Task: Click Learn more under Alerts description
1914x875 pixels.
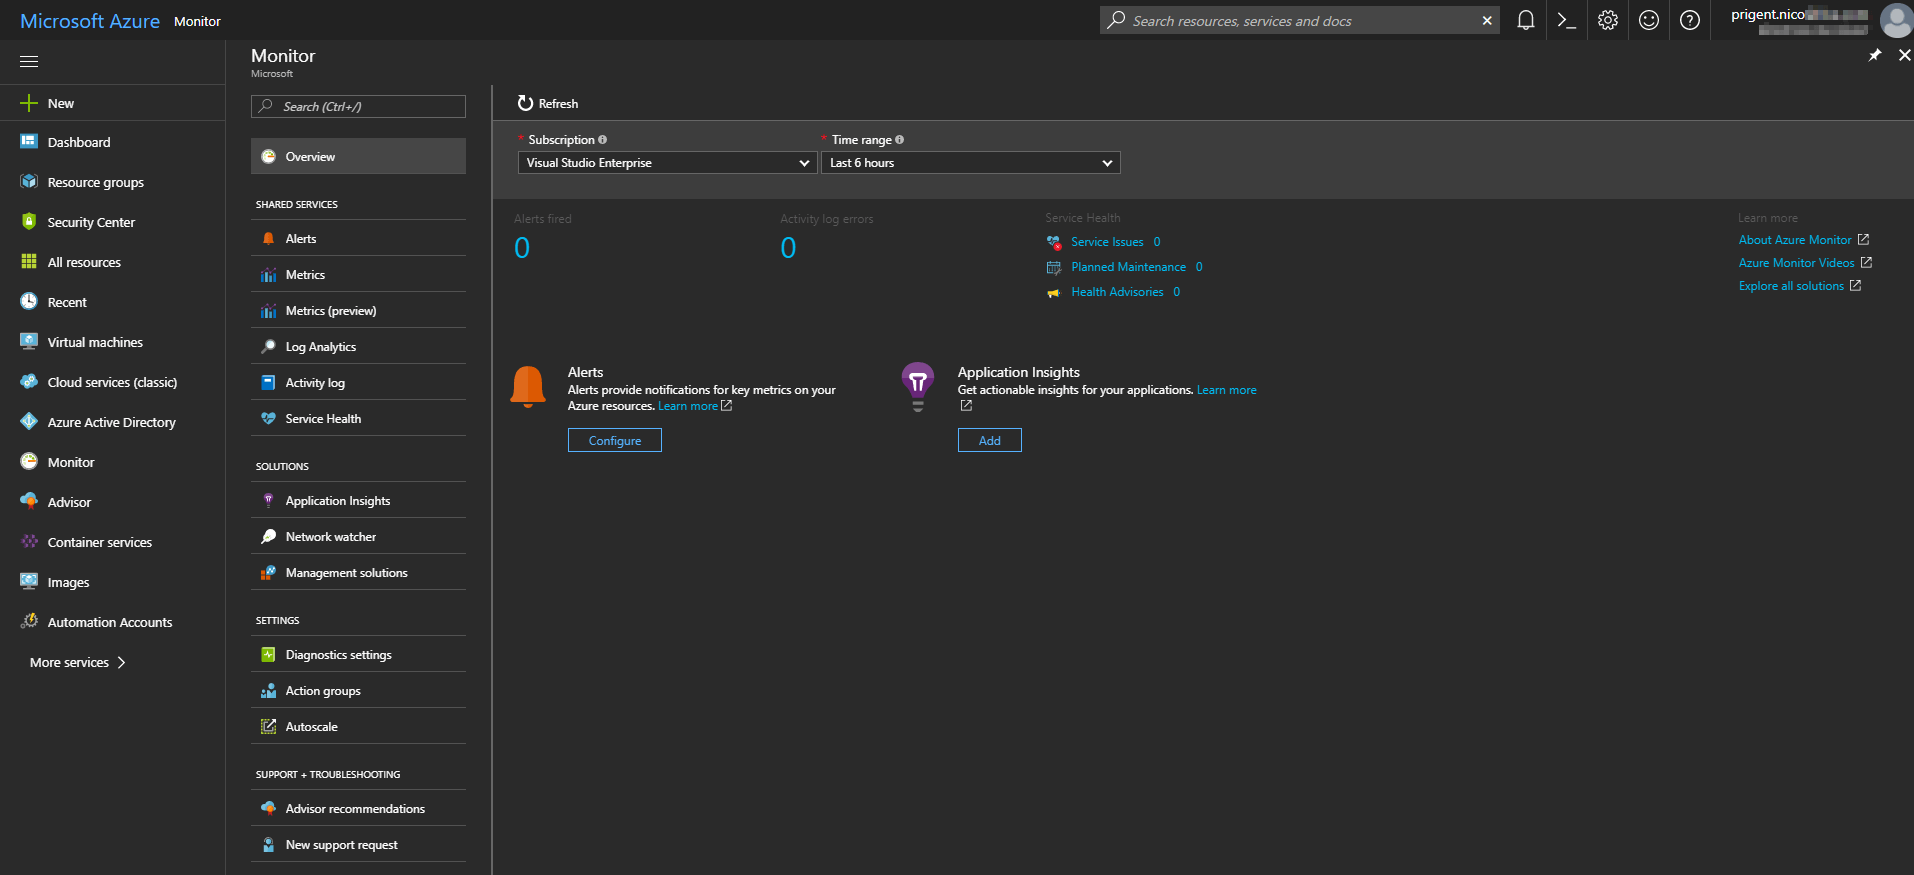Action: point(688,406)
